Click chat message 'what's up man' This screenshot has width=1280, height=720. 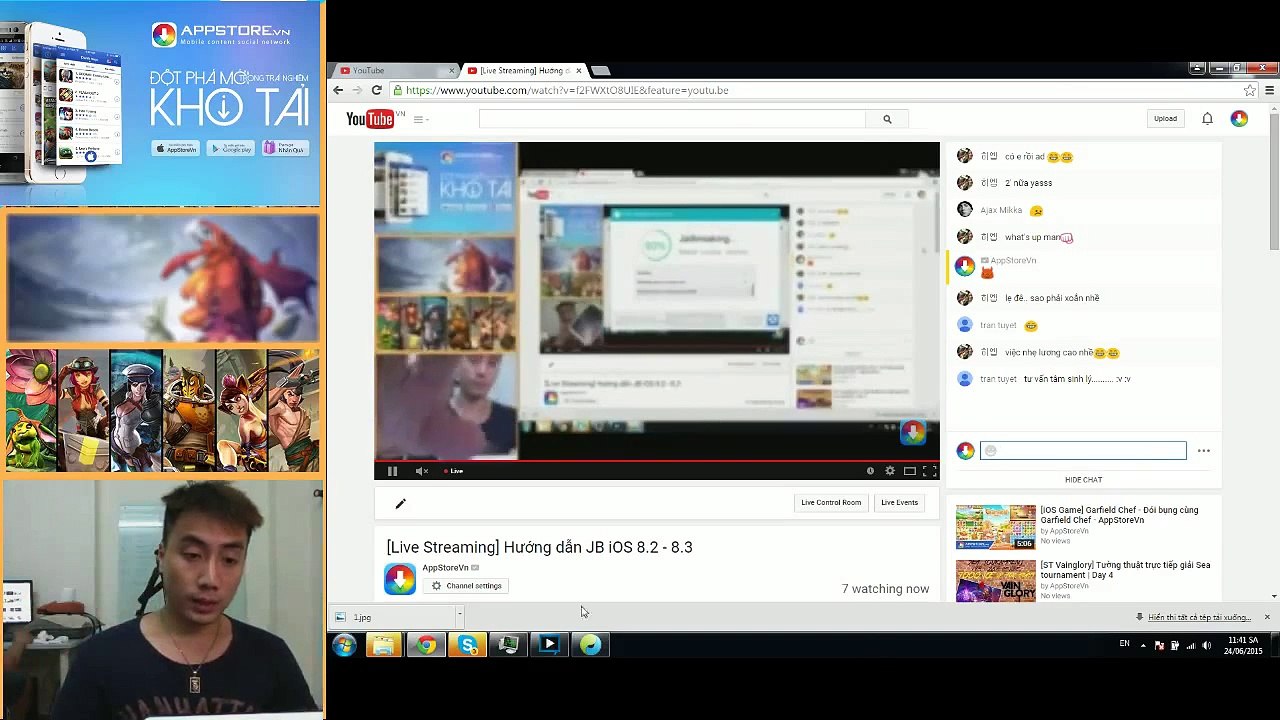click(x=1038, y=237)
